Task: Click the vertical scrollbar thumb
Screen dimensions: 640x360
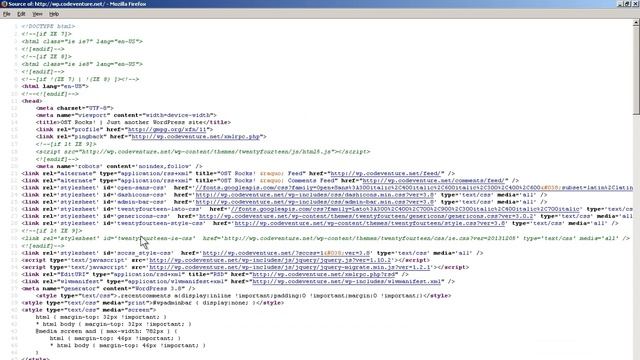Action: coord(636,71)
